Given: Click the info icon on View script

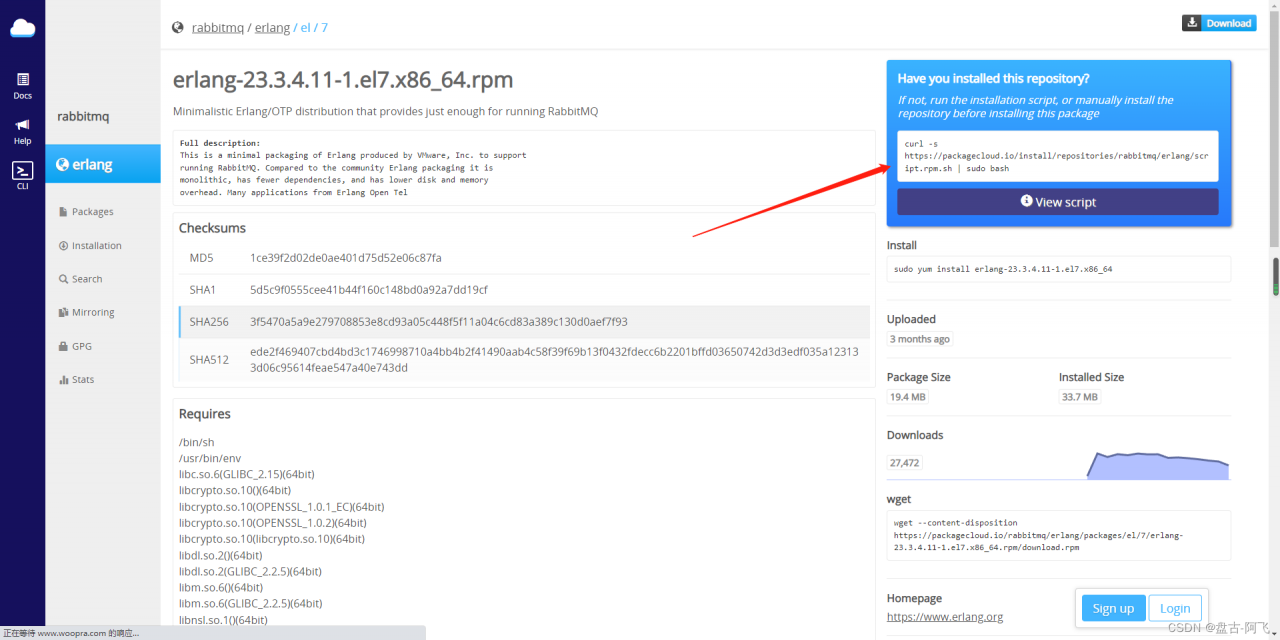Looking at the screenshot, I should [1026, 201].
